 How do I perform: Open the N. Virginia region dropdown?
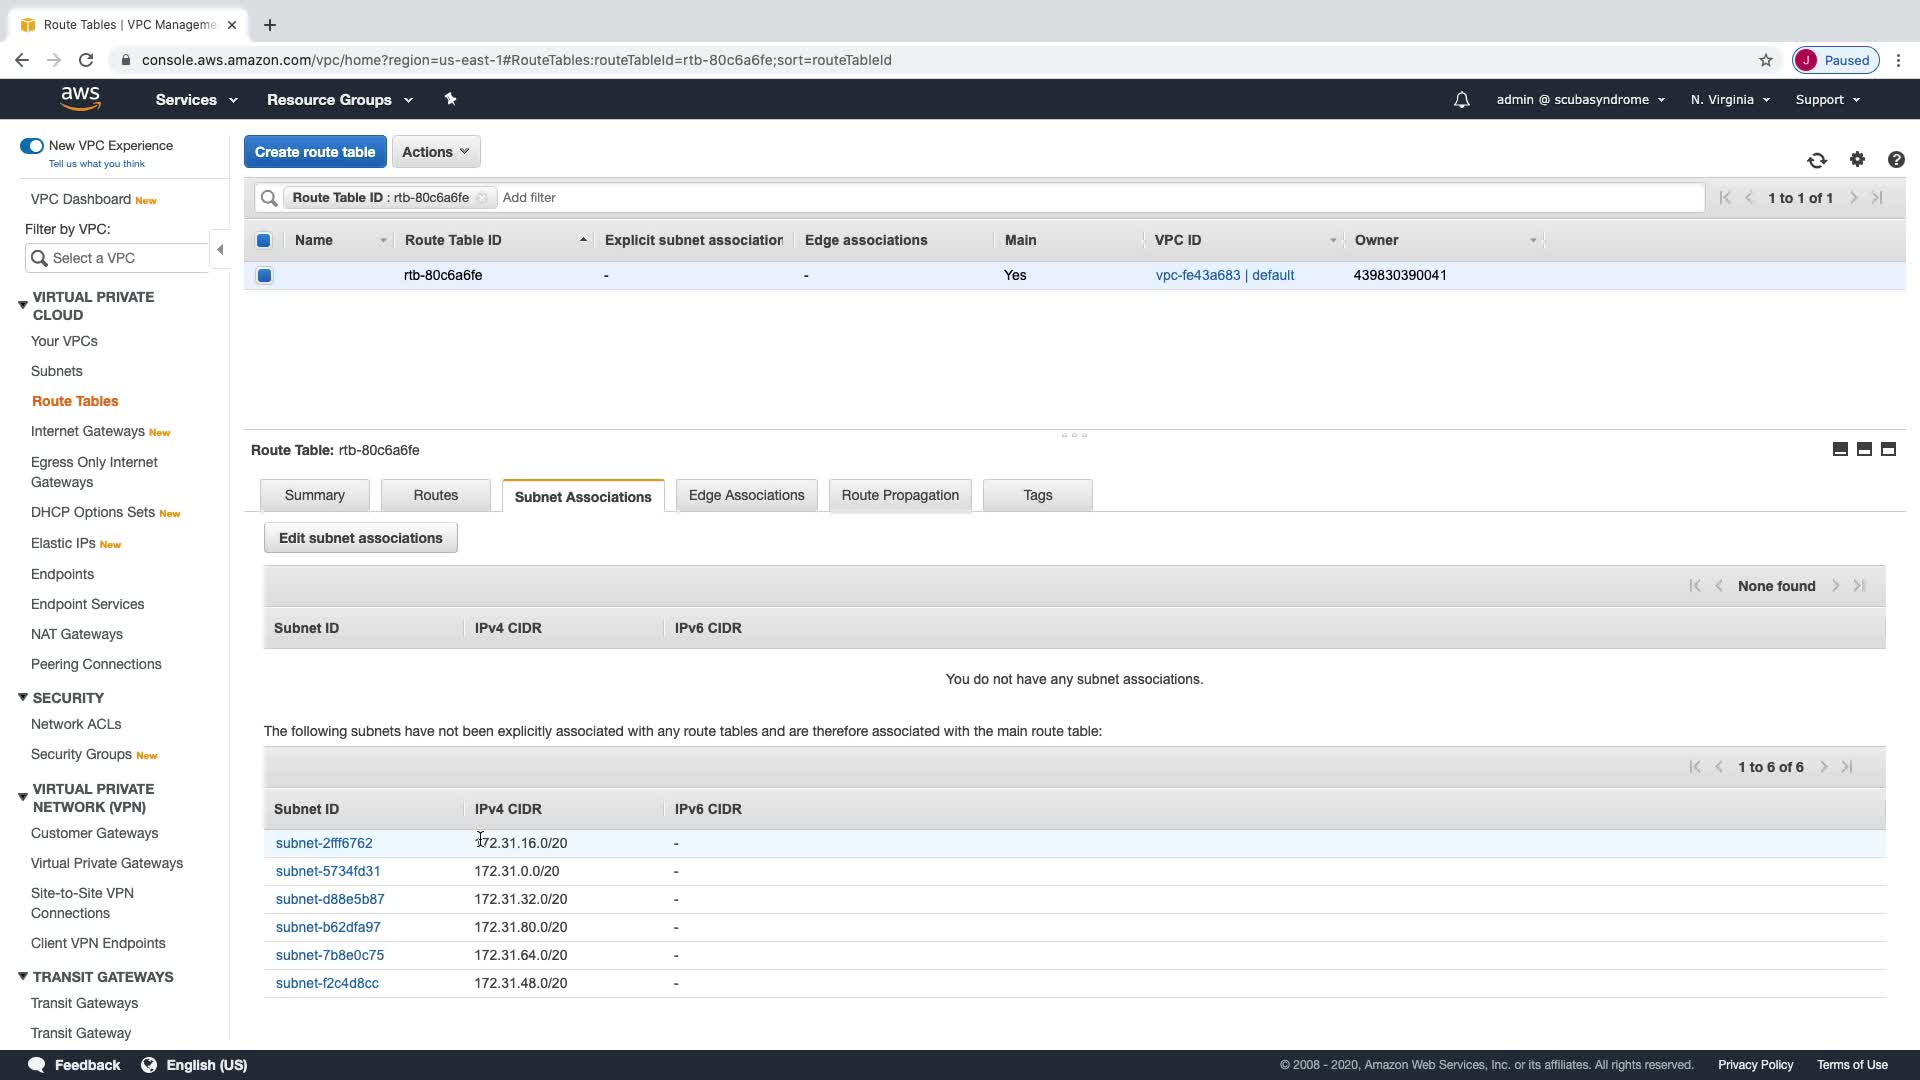[x=1730, y=100]
